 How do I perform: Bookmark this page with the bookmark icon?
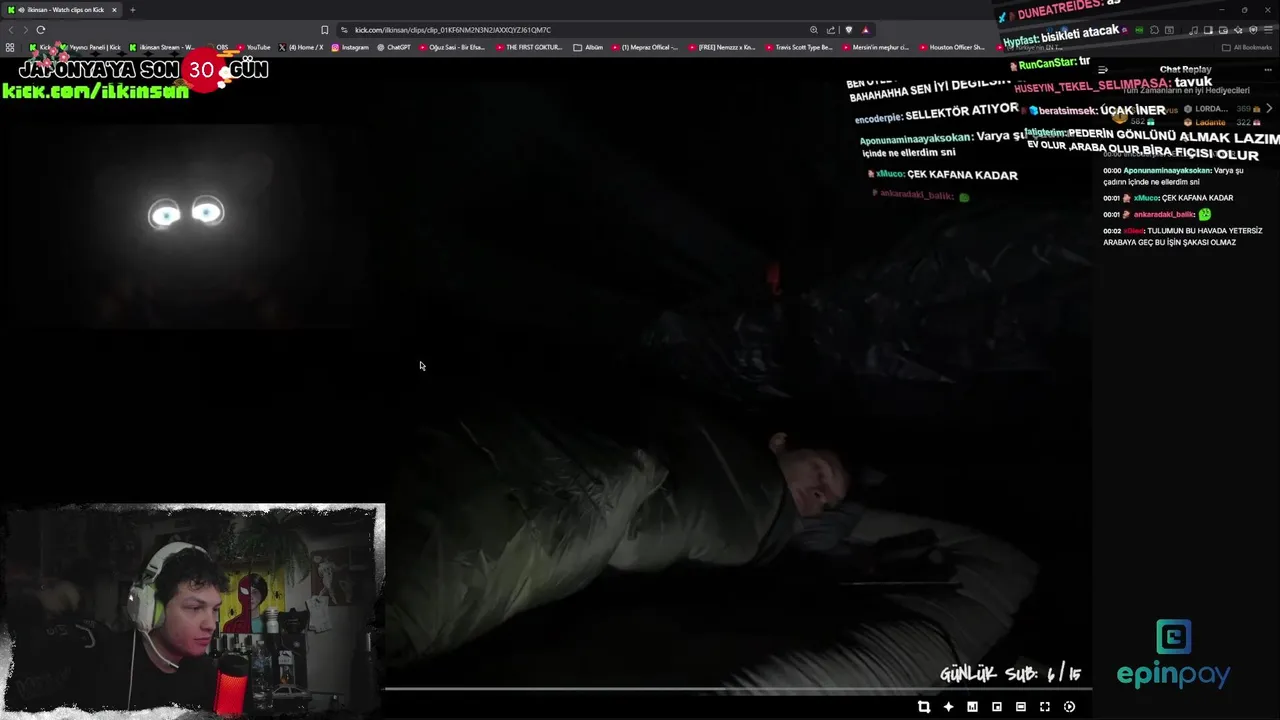pos(324,30)
